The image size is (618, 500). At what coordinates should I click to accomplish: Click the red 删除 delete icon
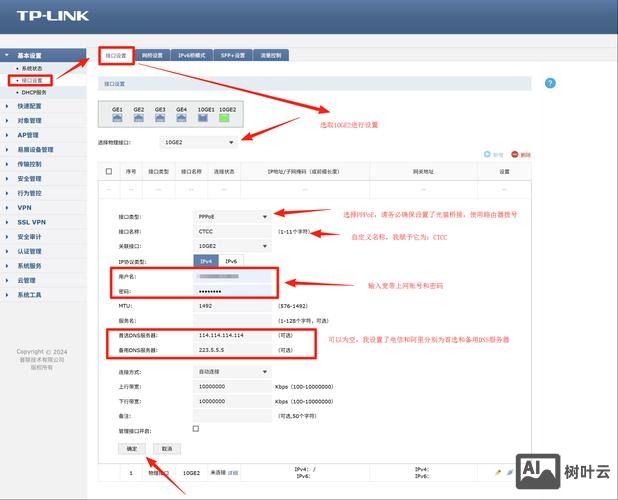(514, 155)
